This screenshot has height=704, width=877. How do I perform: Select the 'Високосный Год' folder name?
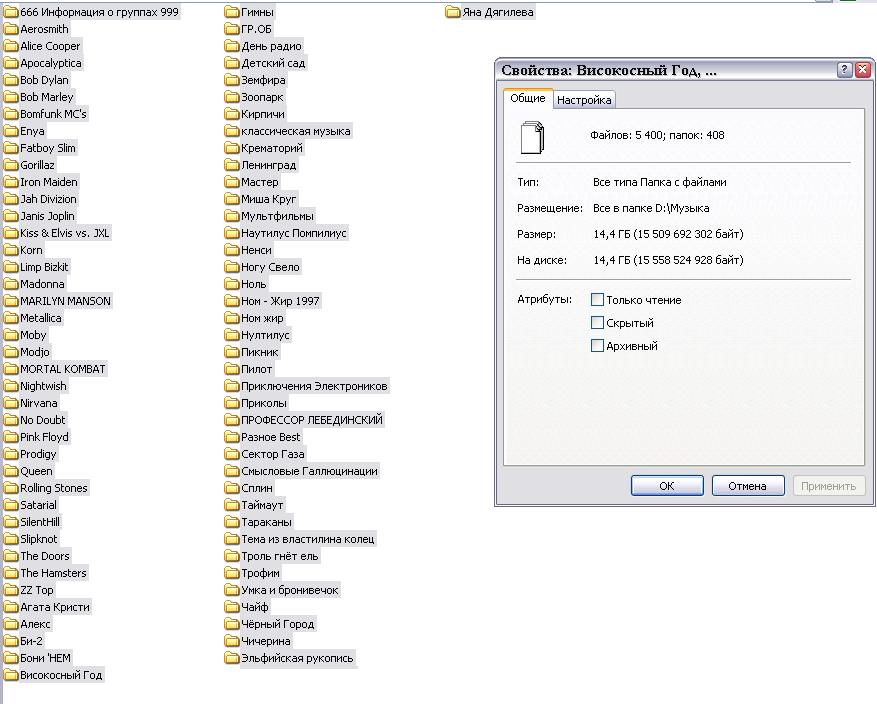point(61,675)
